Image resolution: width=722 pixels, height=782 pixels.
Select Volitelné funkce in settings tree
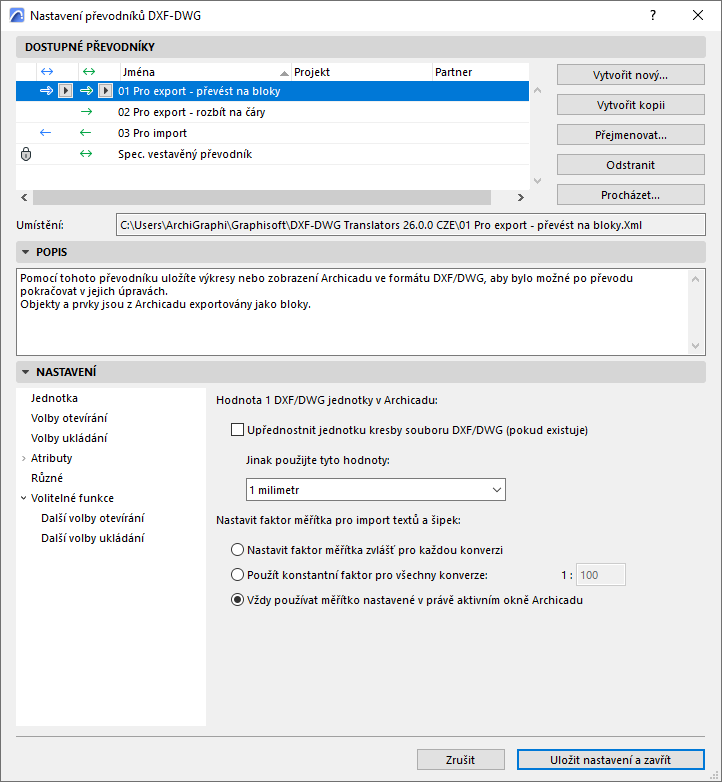(x=72, y=498)
